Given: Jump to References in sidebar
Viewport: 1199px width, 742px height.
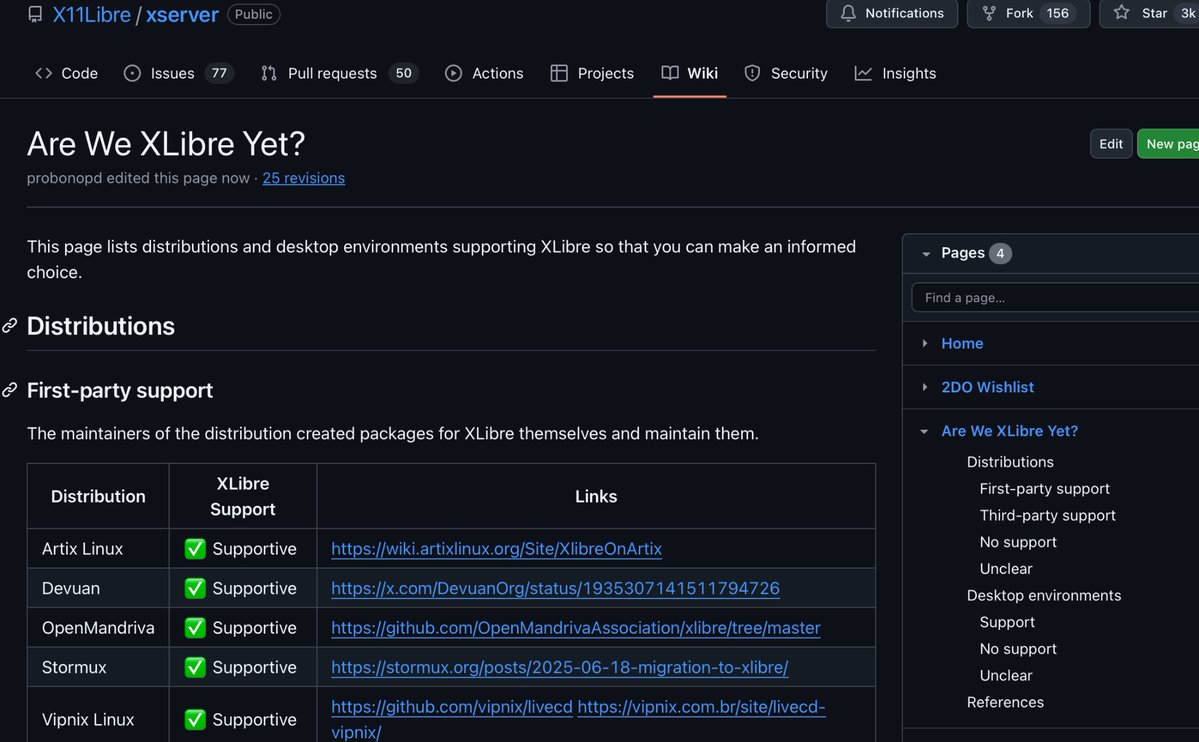Looking at the screenshot, I should (1005, 702).
